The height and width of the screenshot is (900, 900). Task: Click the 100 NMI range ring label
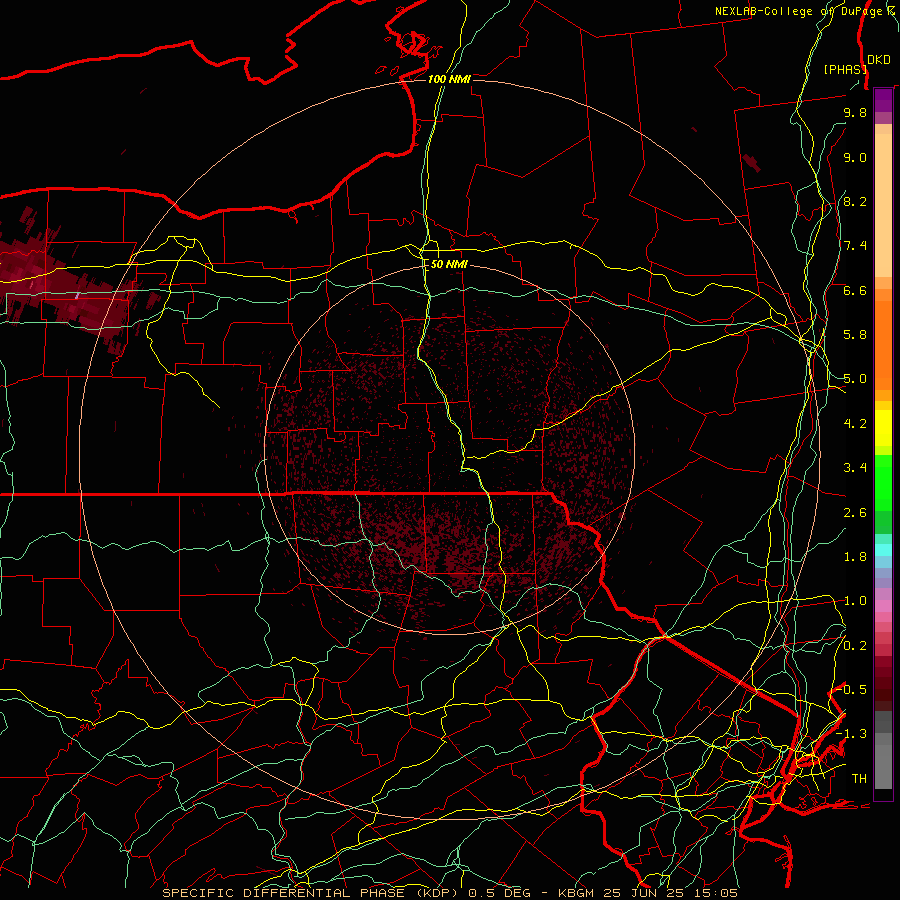pyautogui.click(x=449, y=79)
